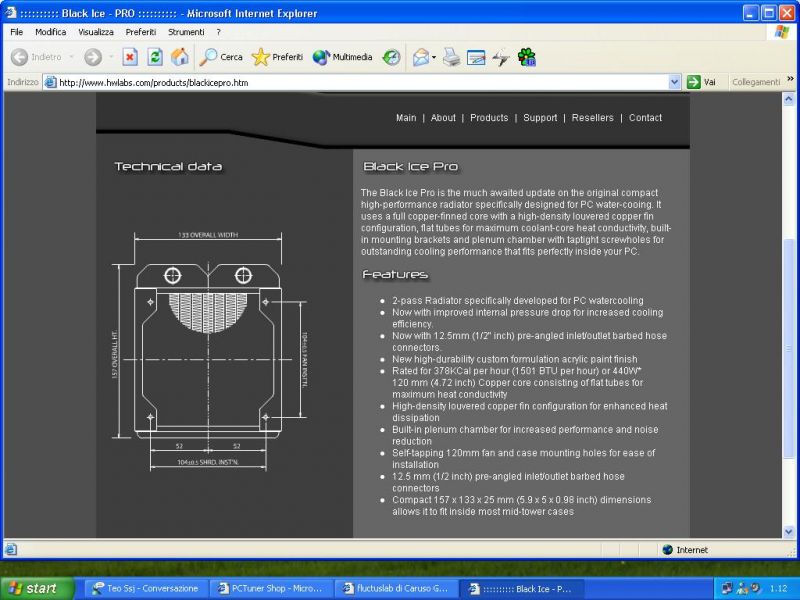
Task: Click the radiator technical drawing image
Action: (x=210, y=351)
